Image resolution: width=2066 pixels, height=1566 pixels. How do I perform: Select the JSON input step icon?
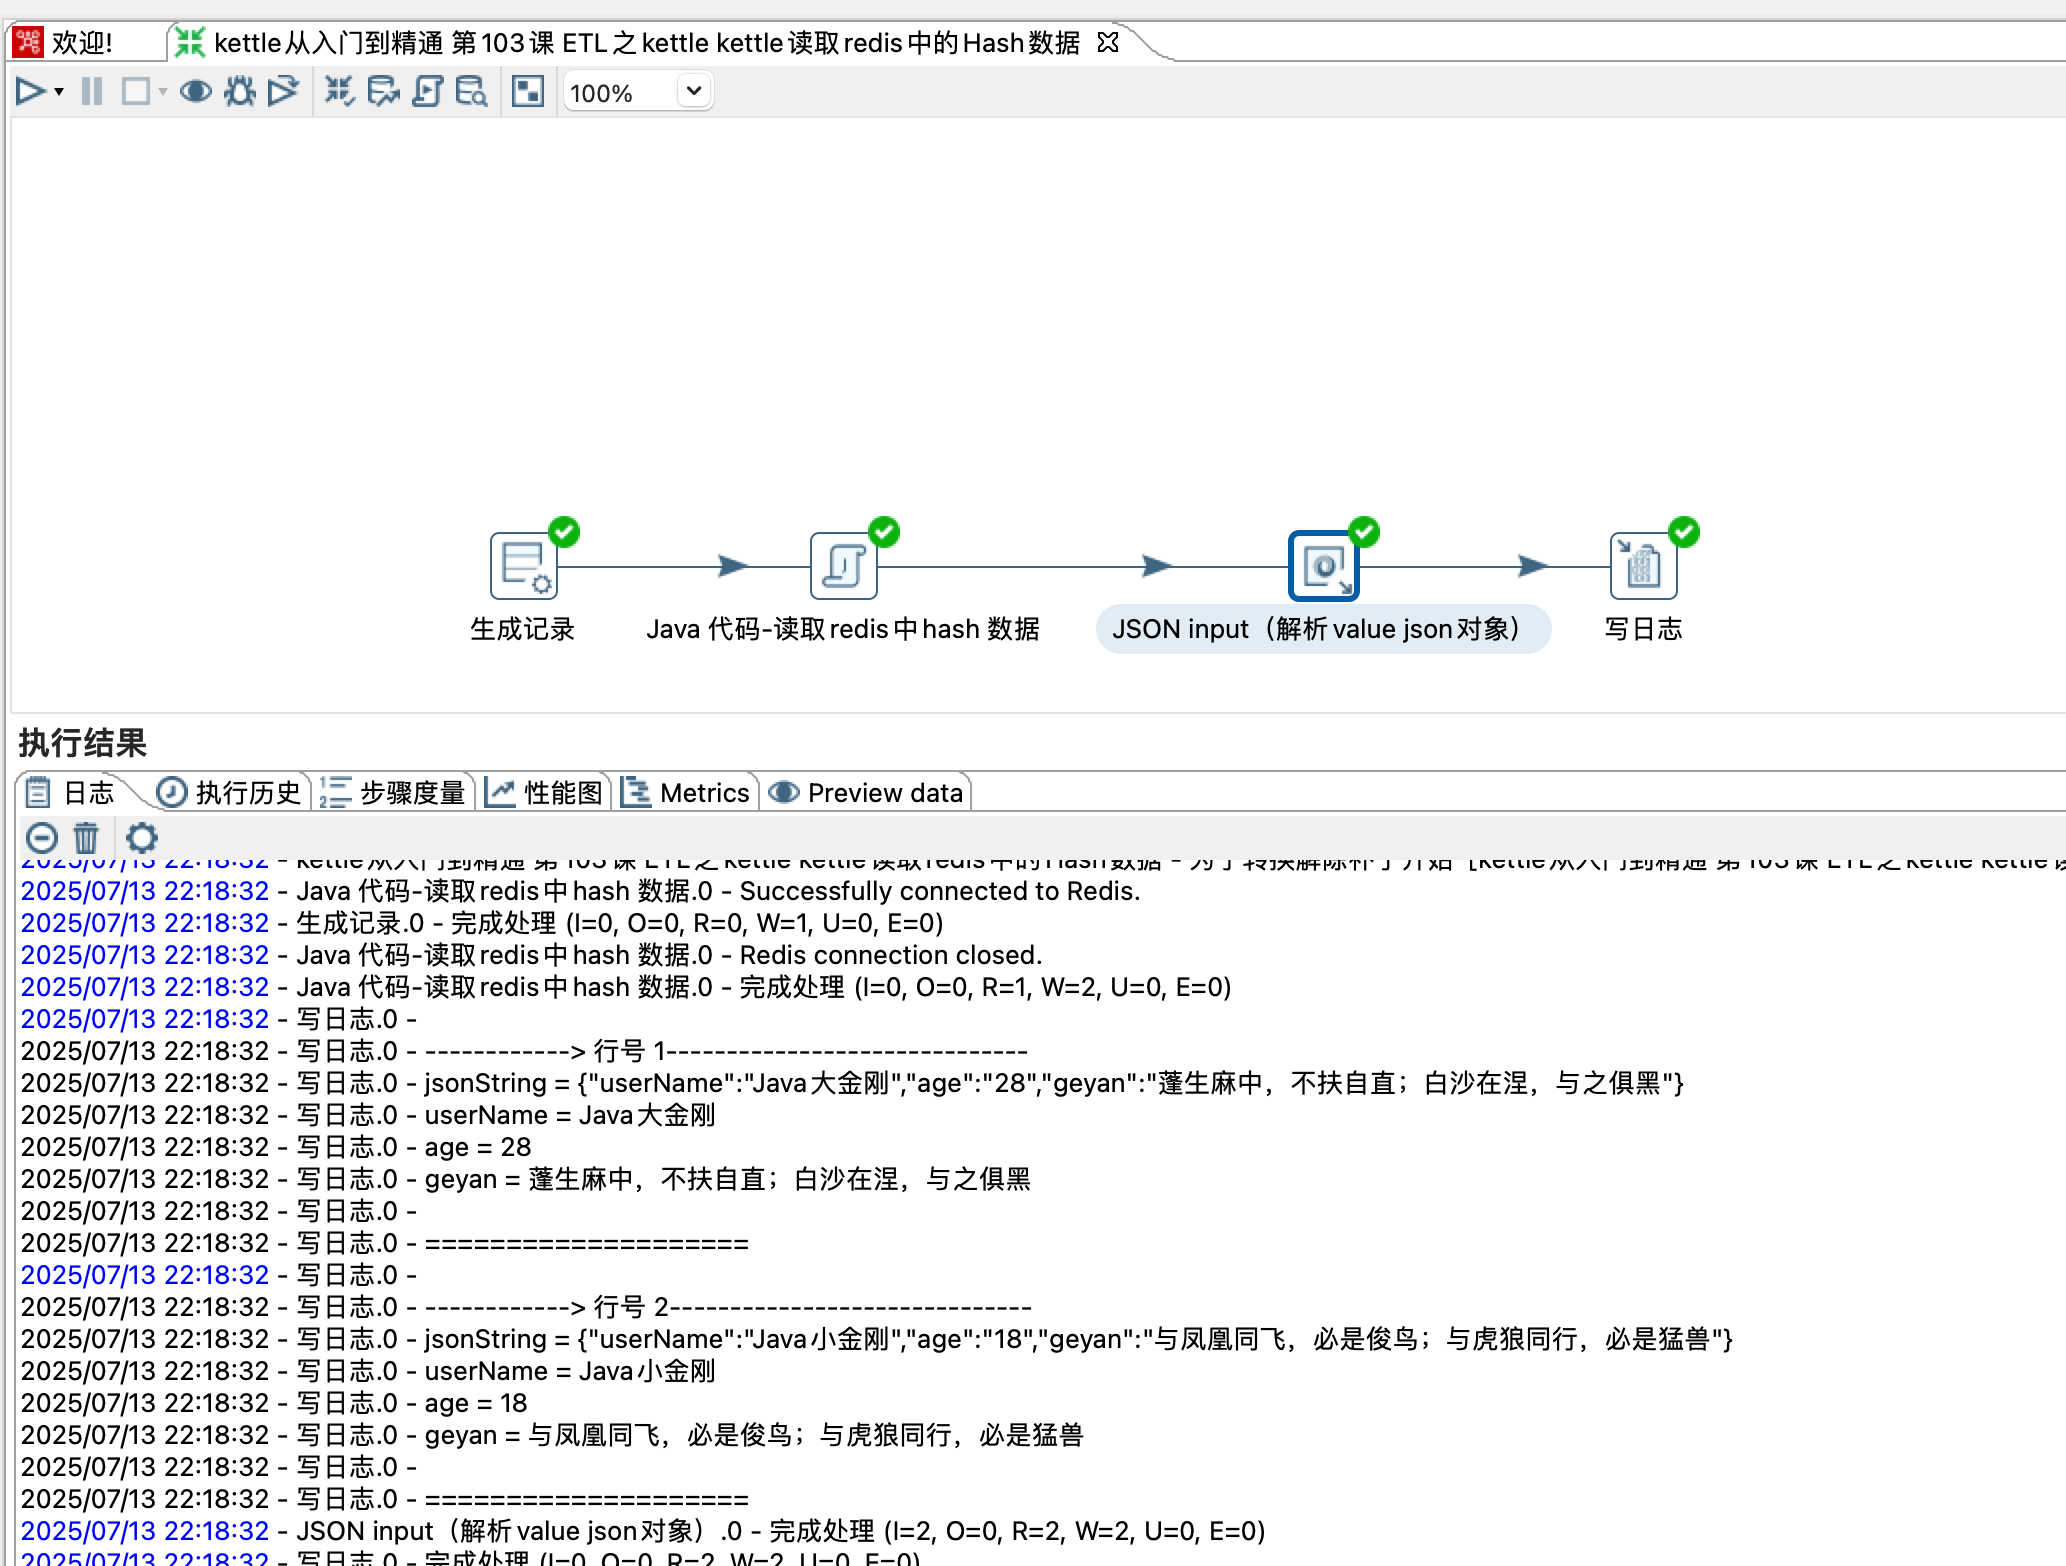point(1323,567)
